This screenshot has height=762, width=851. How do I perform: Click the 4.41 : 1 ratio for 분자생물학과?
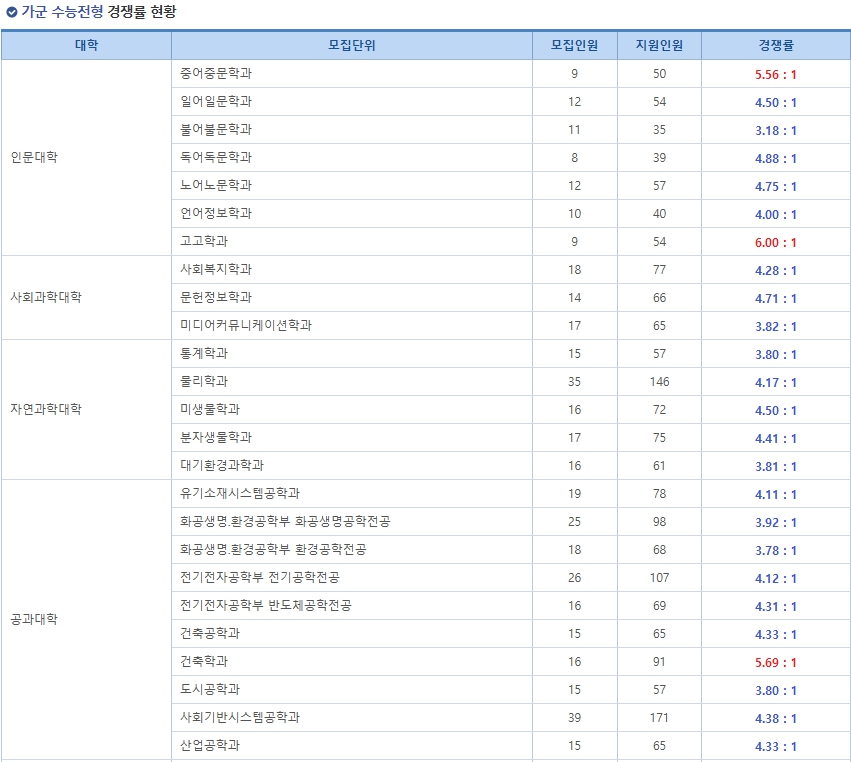(x=776, y=439)
